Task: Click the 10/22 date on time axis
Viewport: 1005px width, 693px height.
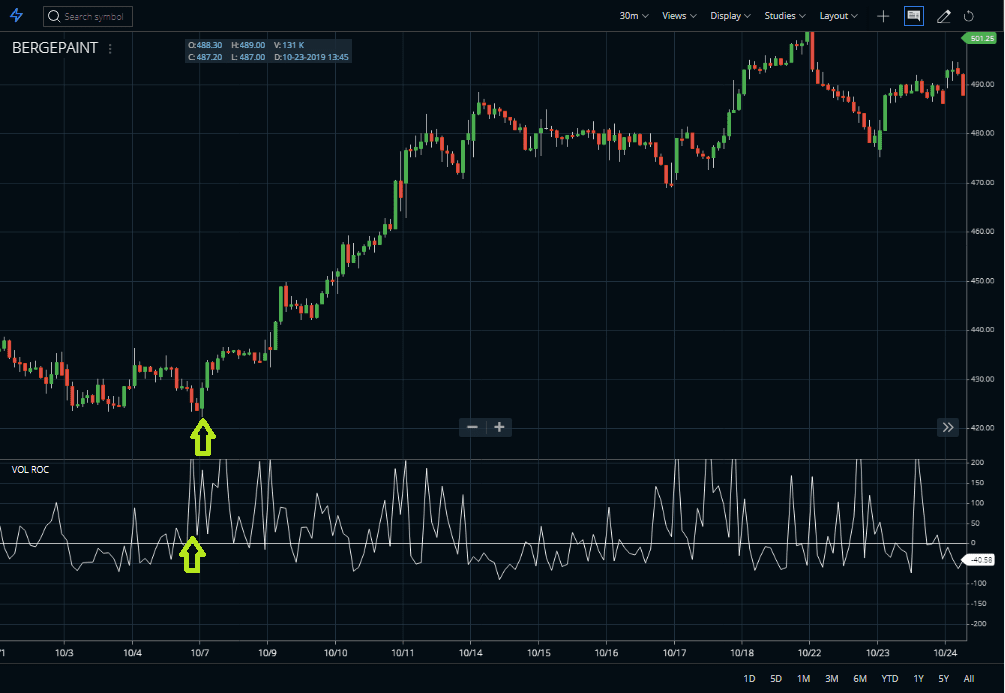Action: 810,653
